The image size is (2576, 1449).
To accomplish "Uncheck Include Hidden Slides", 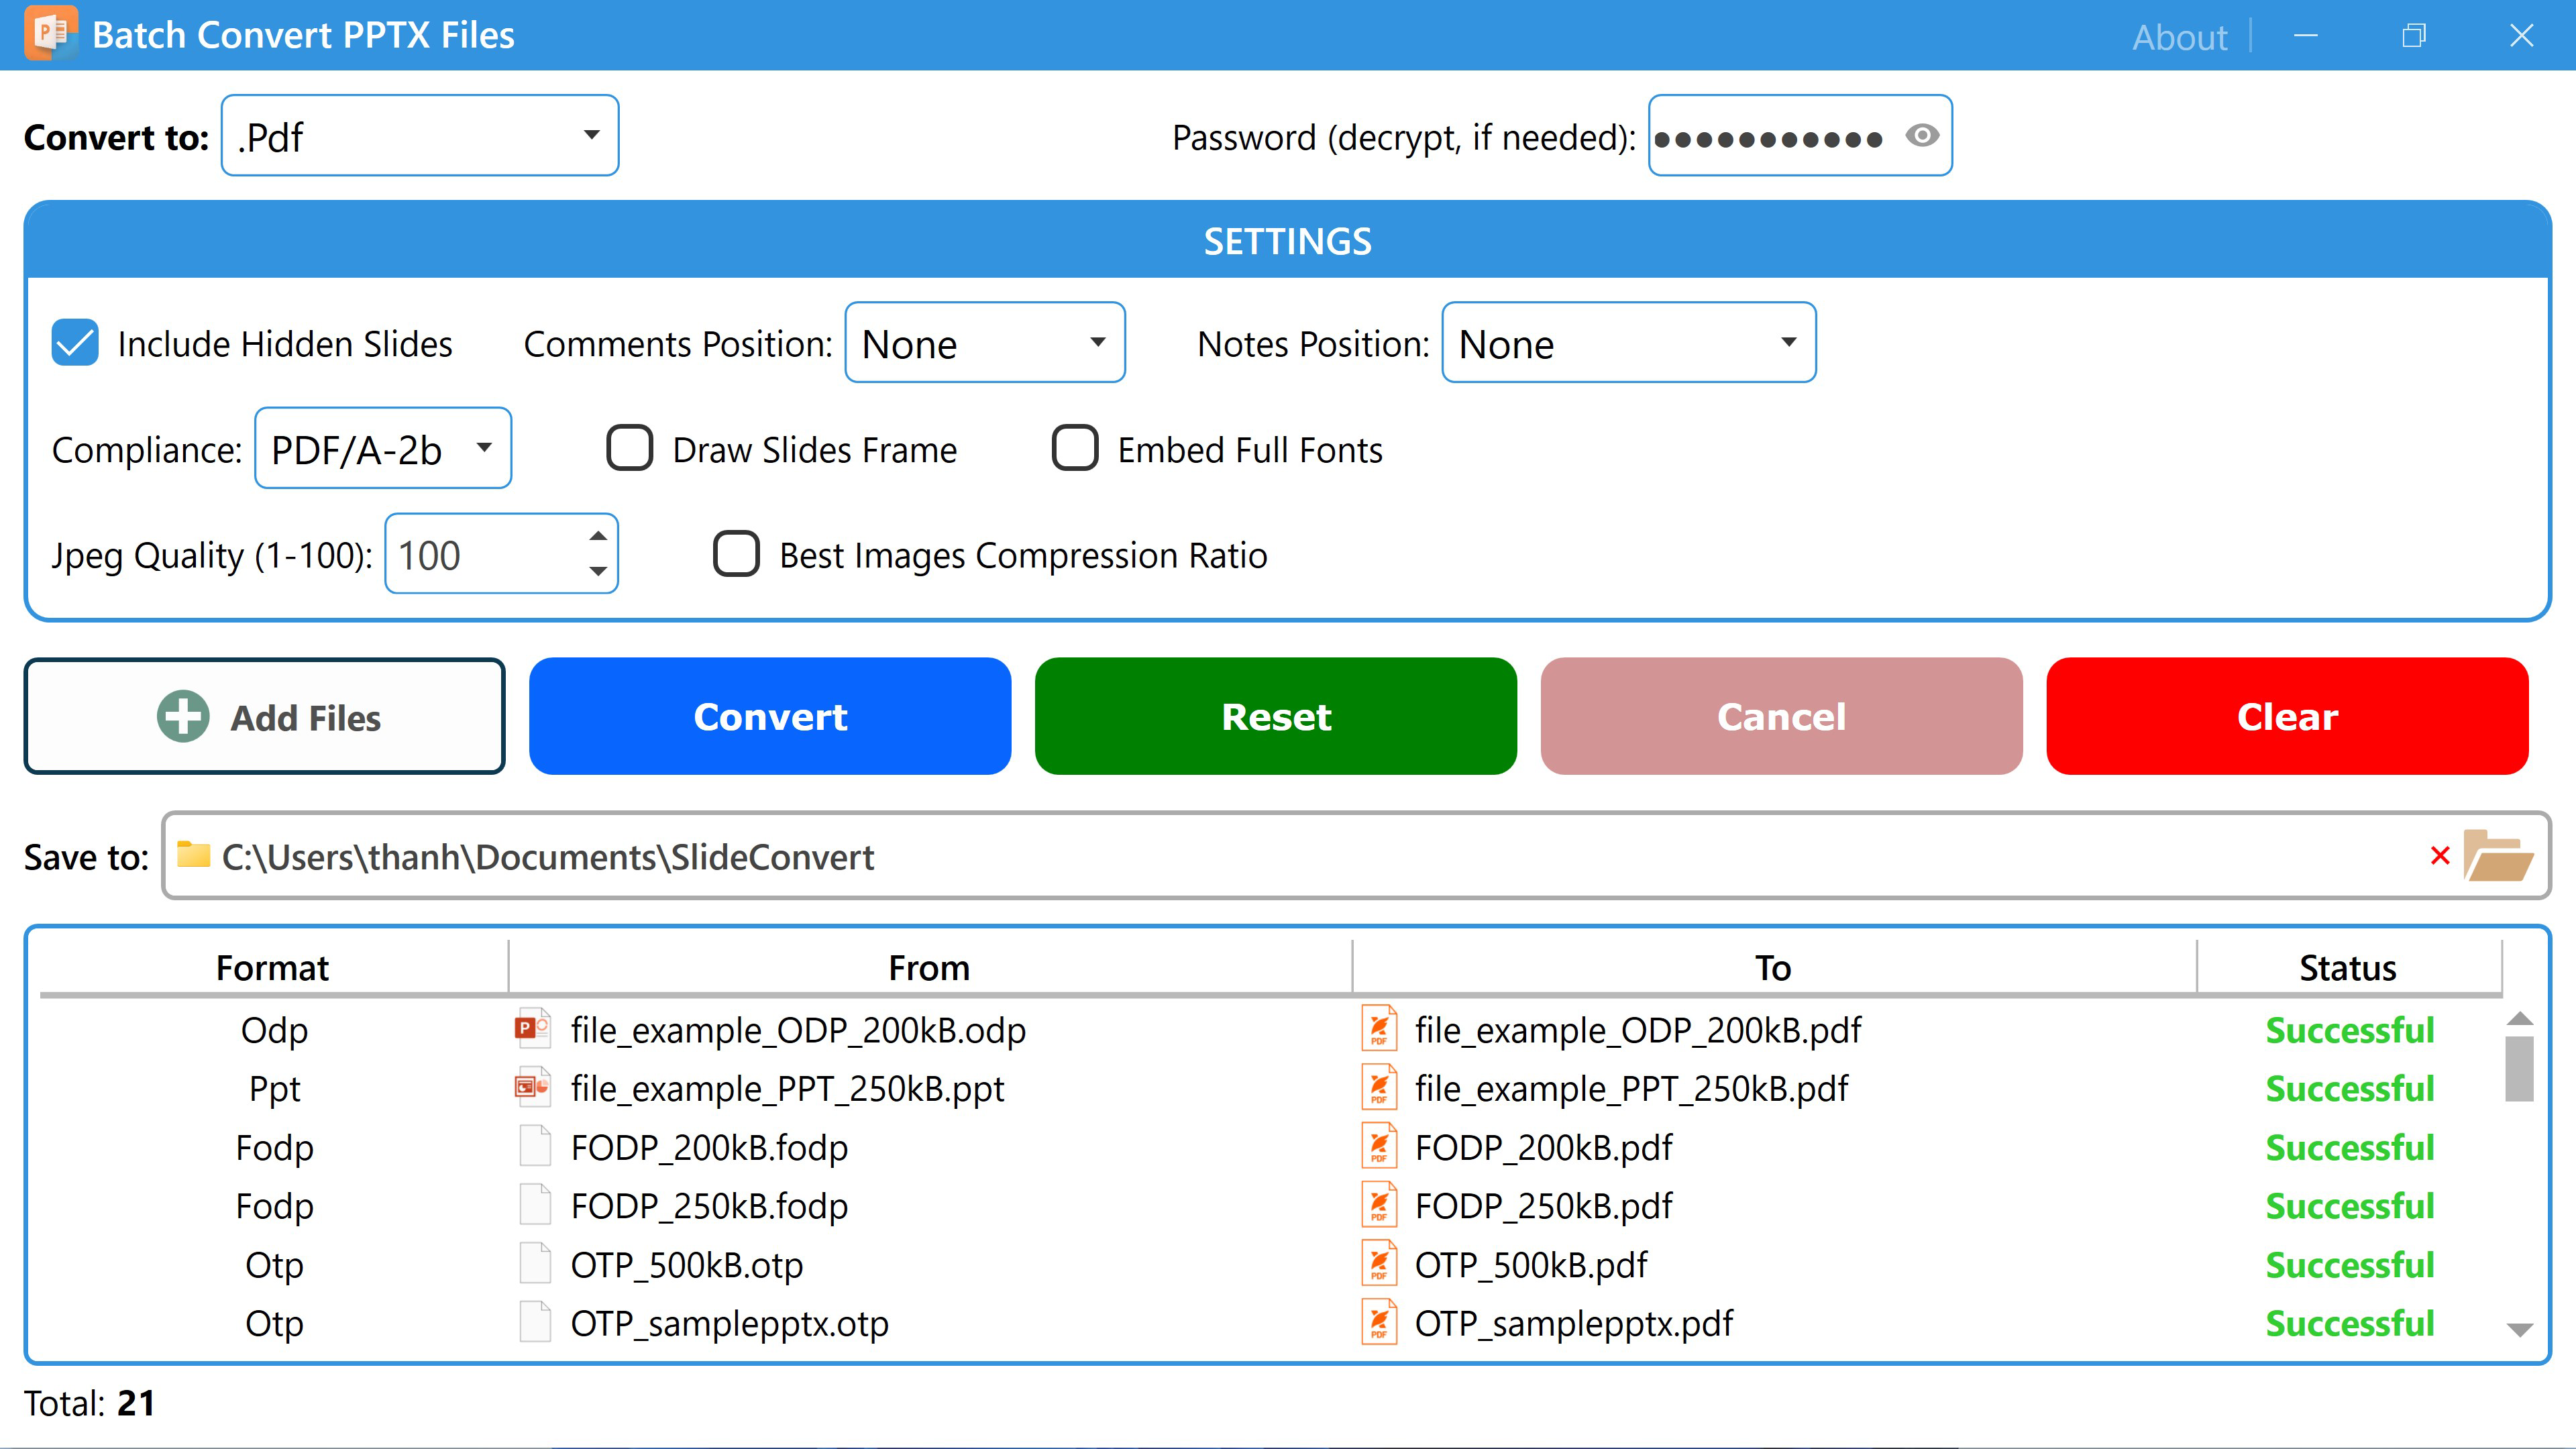I will (75, 343).
